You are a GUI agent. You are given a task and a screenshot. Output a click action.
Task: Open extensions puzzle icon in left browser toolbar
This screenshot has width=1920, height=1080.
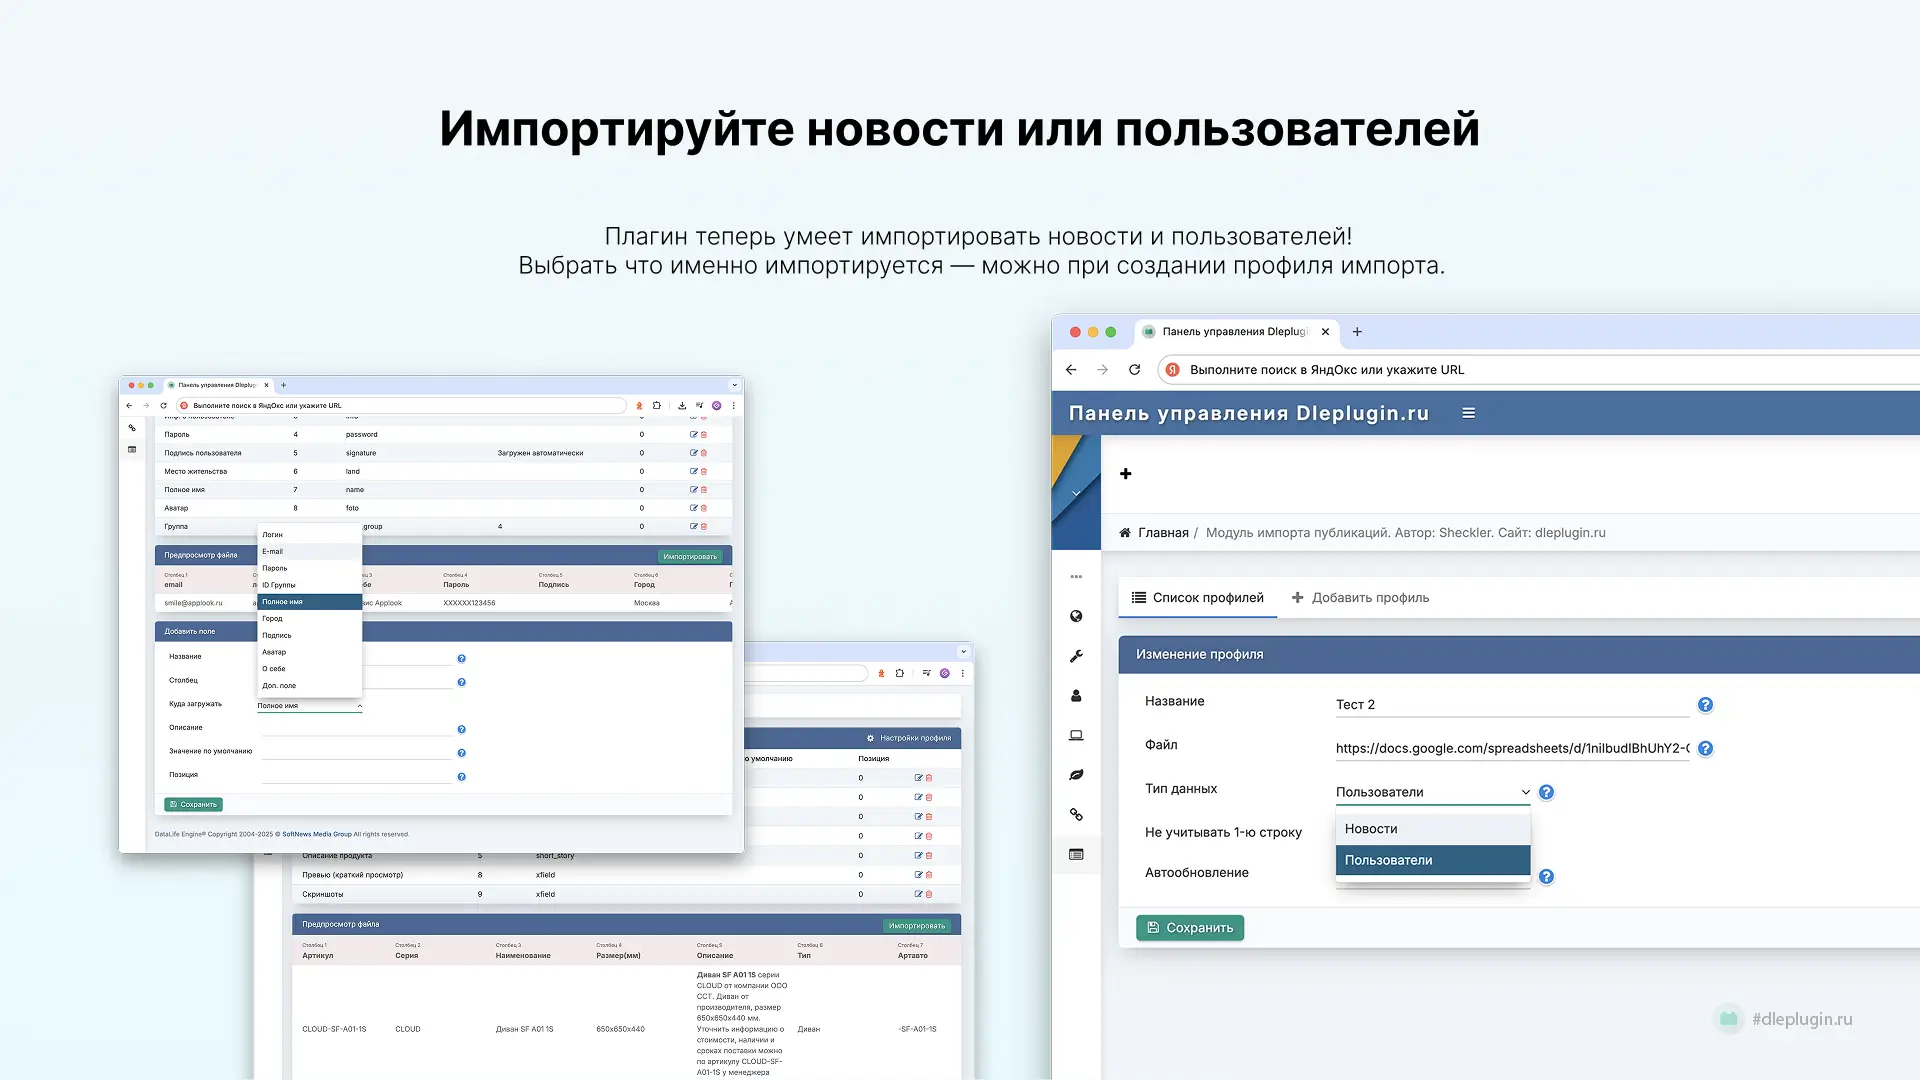(657, 406)
